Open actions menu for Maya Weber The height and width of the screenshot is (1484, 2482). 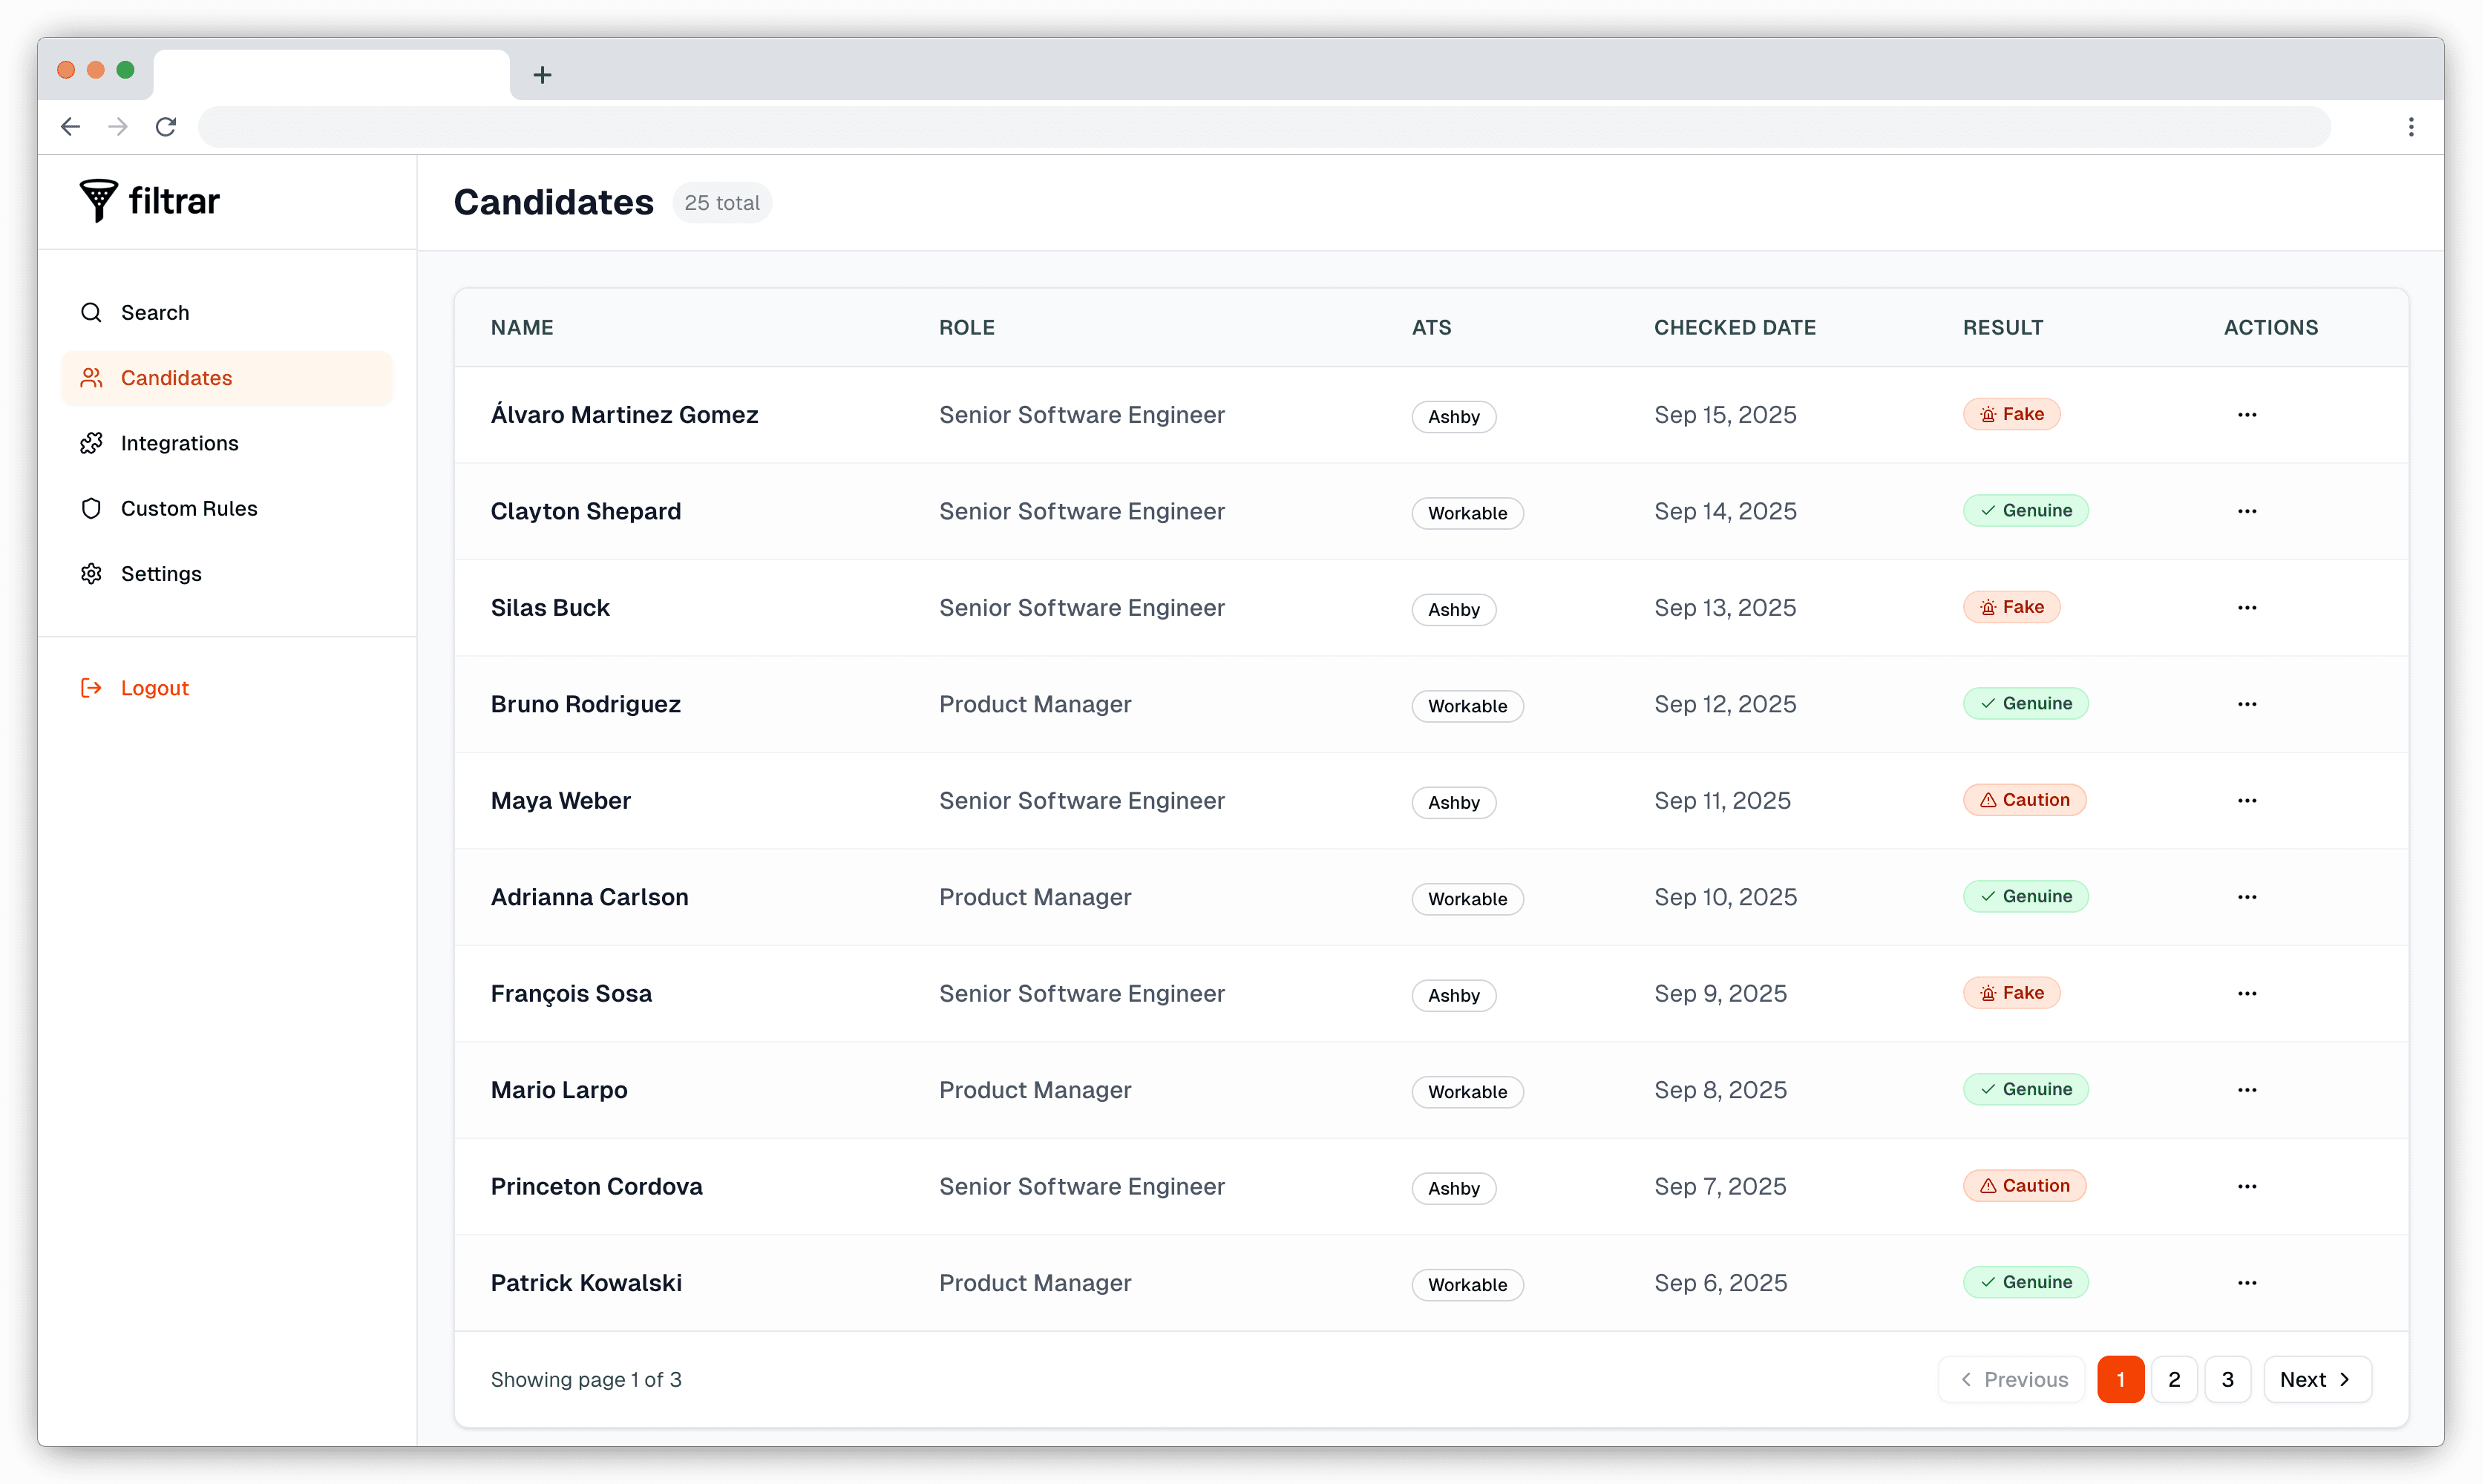(x=2247, y=801)
